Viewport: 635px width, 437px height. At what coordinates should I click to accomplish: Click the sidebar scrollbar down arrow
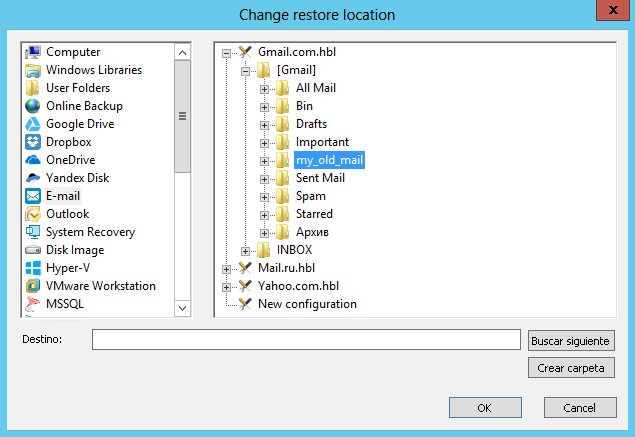[182, 307]
